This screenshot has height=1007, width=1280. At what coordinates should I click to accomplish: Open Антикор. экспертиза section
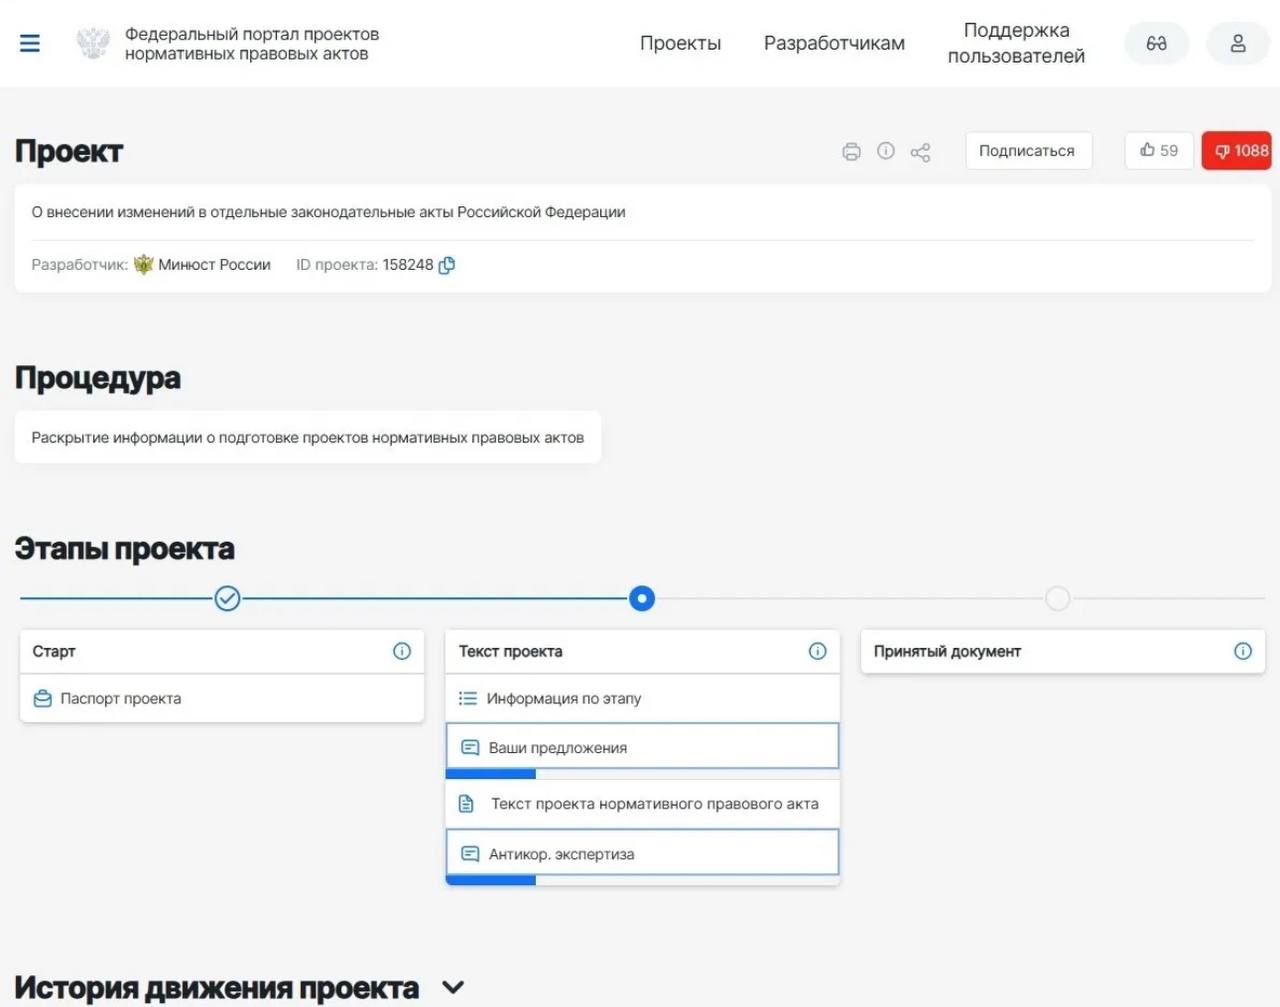click(642, 853)
